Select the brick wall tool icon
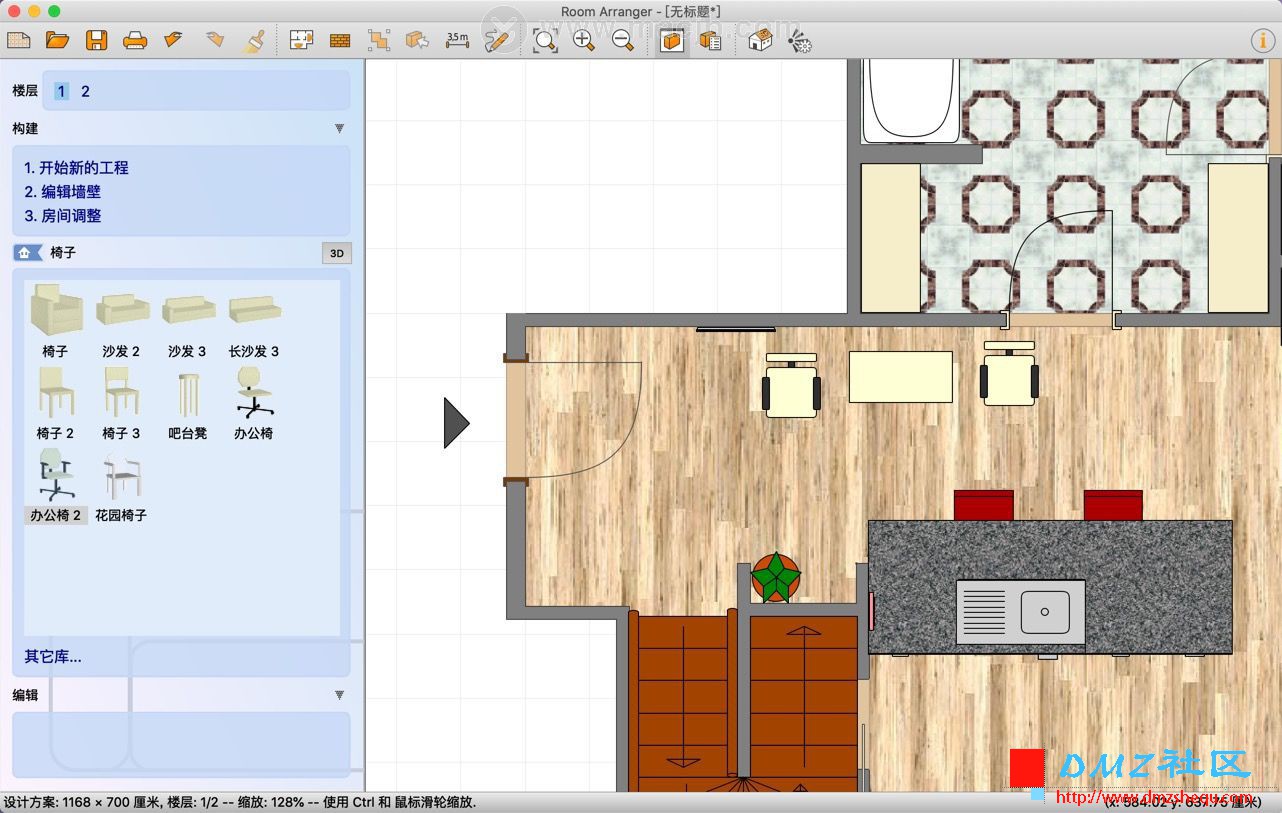 340,41
